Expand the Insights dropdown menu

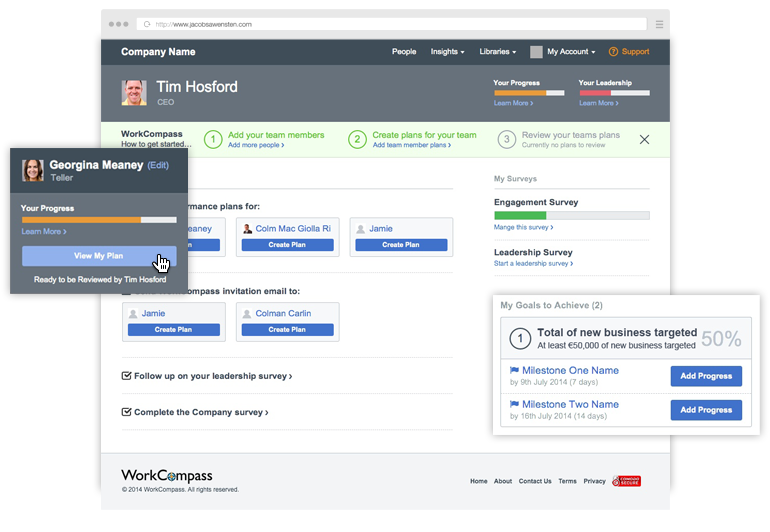click(447, 52)
